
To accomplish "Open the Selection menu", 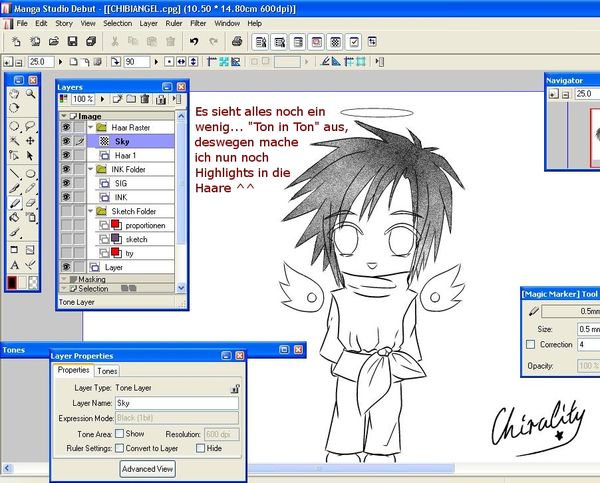I will tap(117, 23).
